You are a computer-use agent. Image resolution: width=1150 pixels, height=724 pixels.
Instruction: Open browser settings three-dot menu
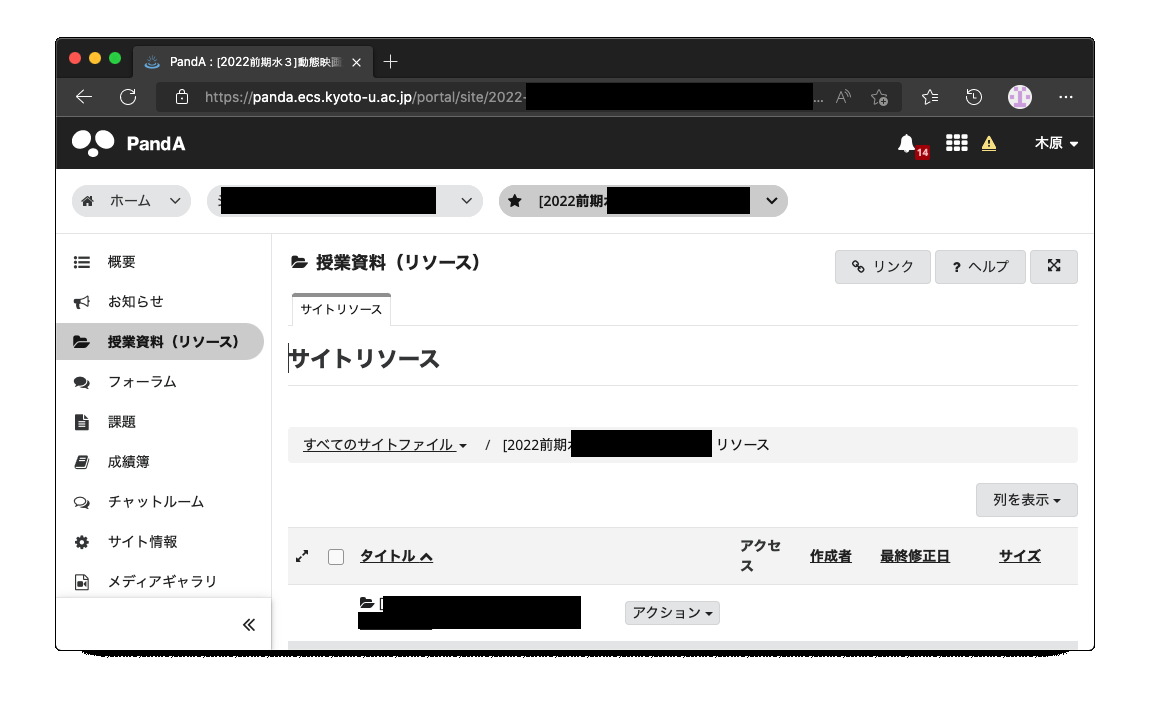click(x=1066, y=97)
